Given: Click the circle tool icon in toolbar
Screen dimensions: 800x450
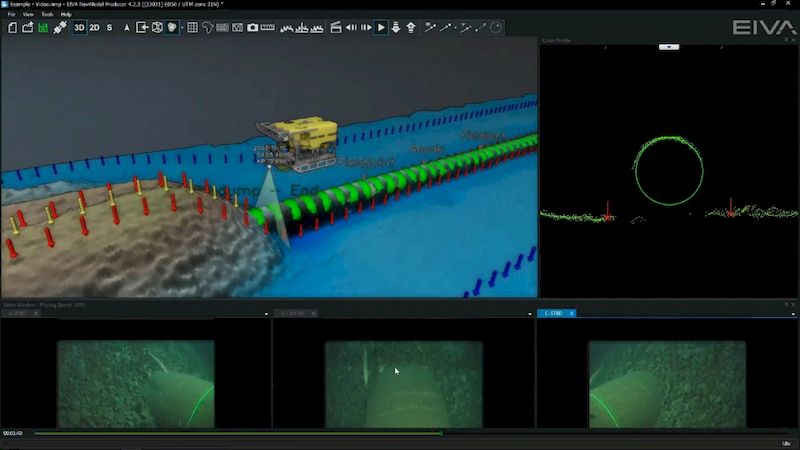Looking at the screenshot, I should coord(496,28).
